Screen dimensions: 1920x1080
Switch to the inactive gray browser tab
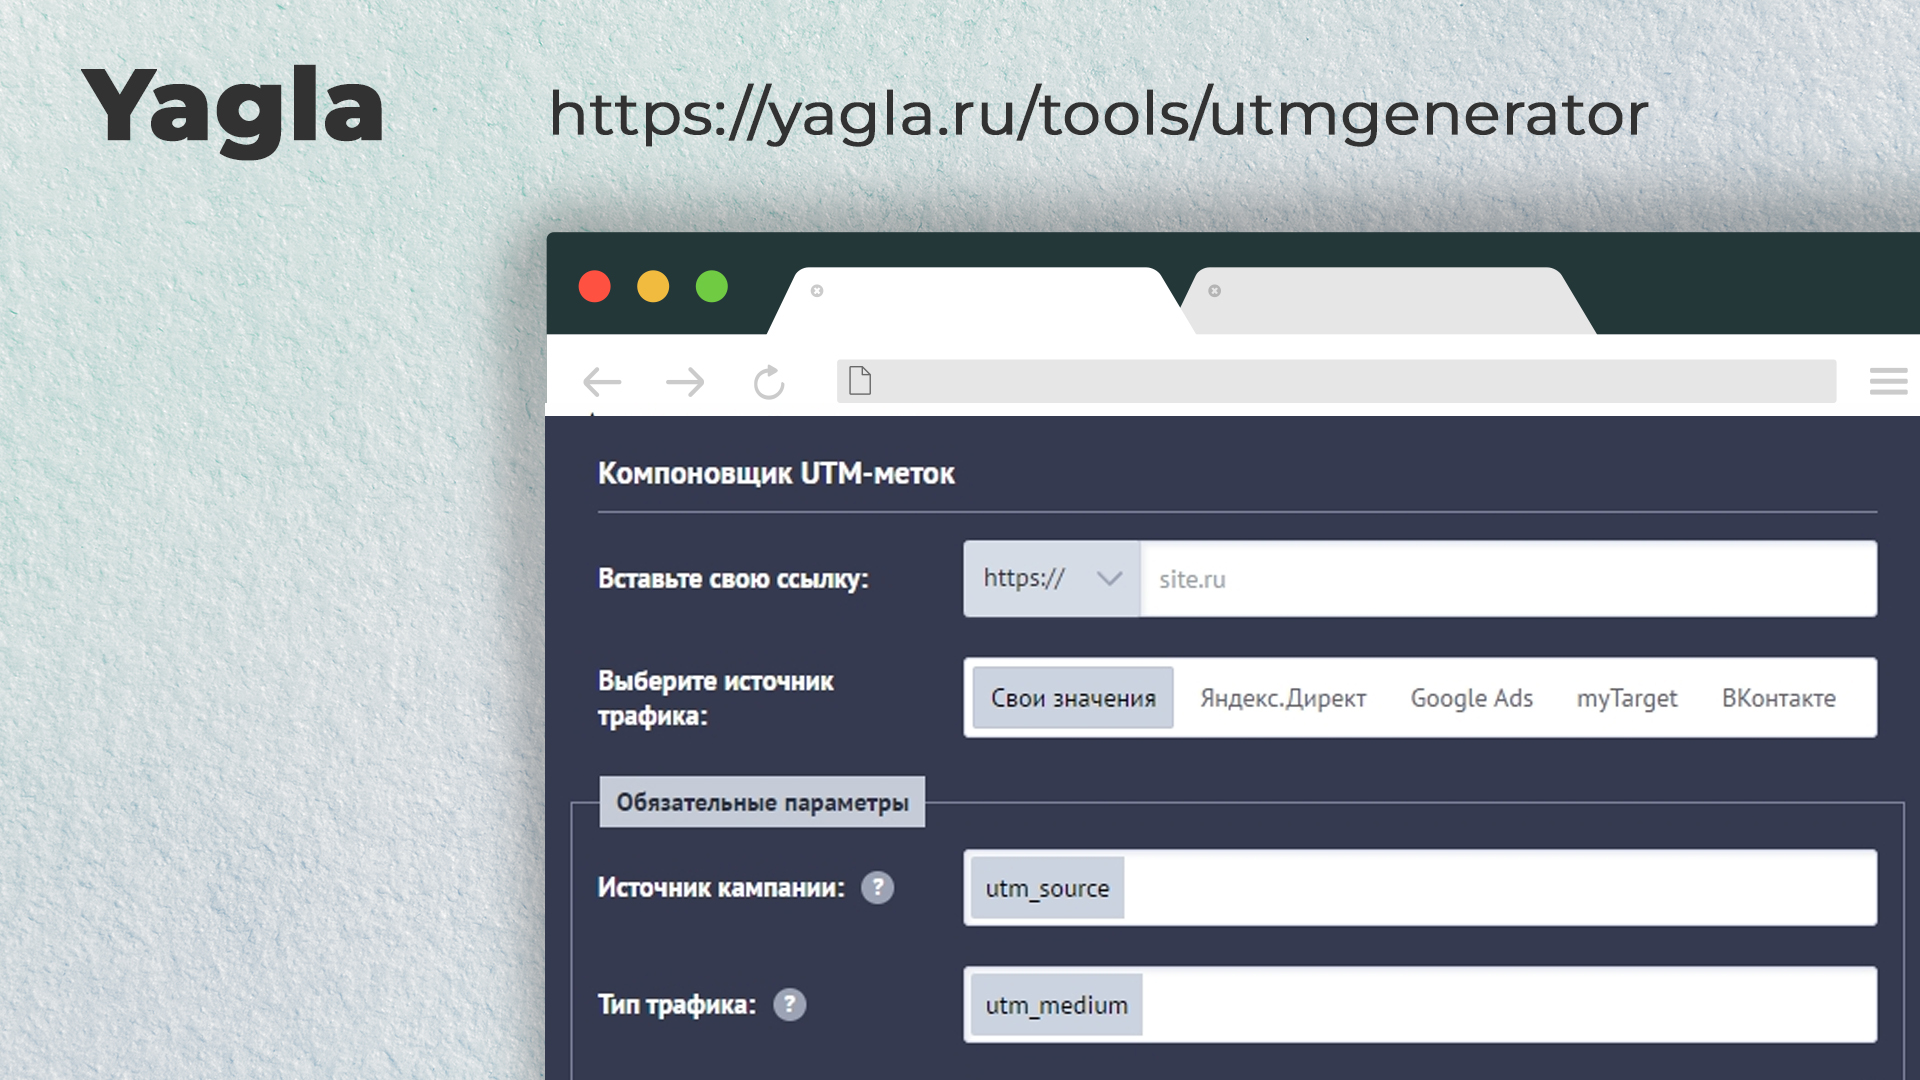coord(1390,300)
